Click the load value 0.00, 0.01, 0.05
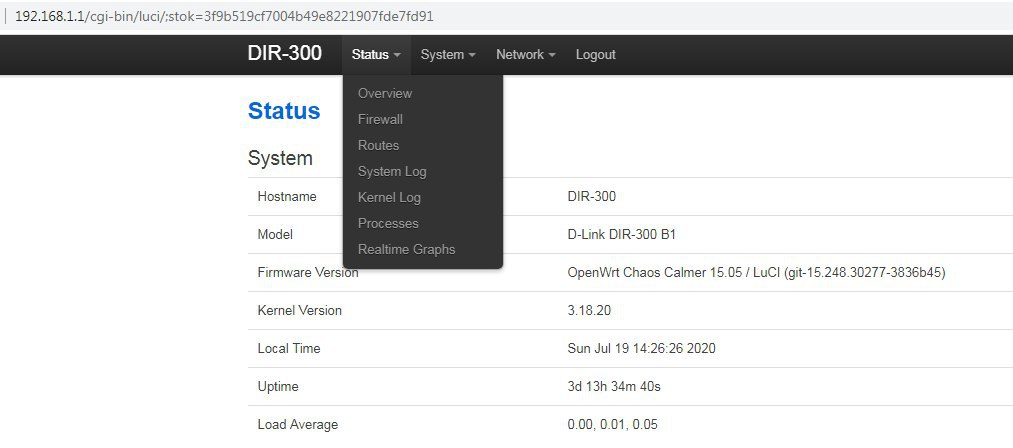The width and height of the screenshot is (1013, 448). 612,425
